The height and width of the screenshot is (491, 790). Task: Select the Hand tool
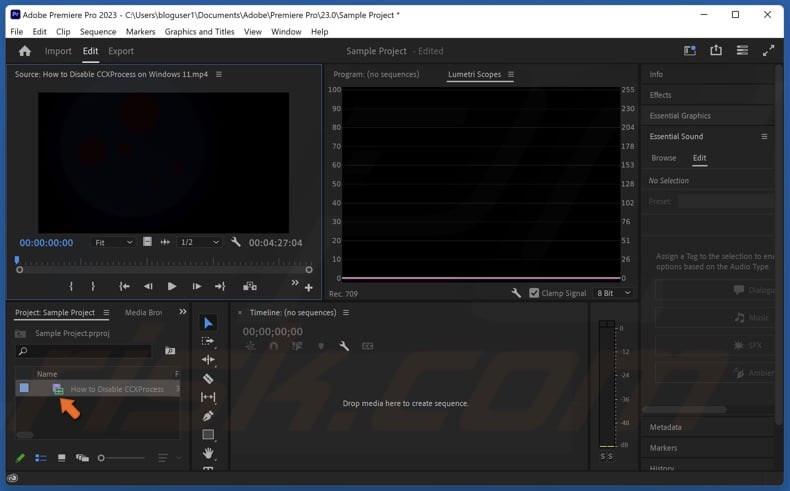(208, 453)
